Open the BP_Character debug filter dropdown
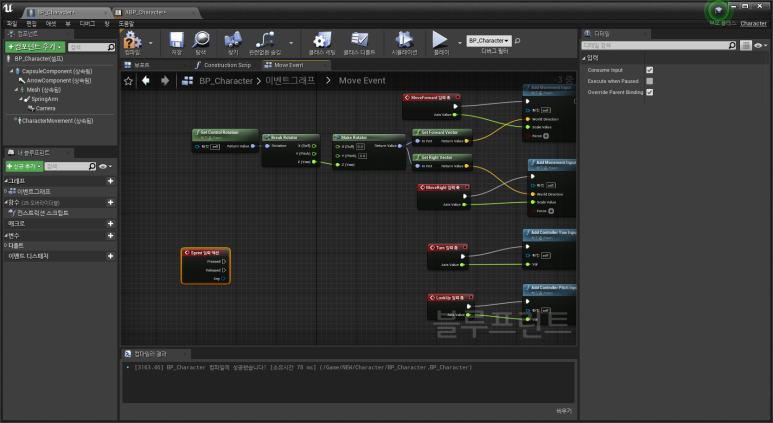 [489, 41]
